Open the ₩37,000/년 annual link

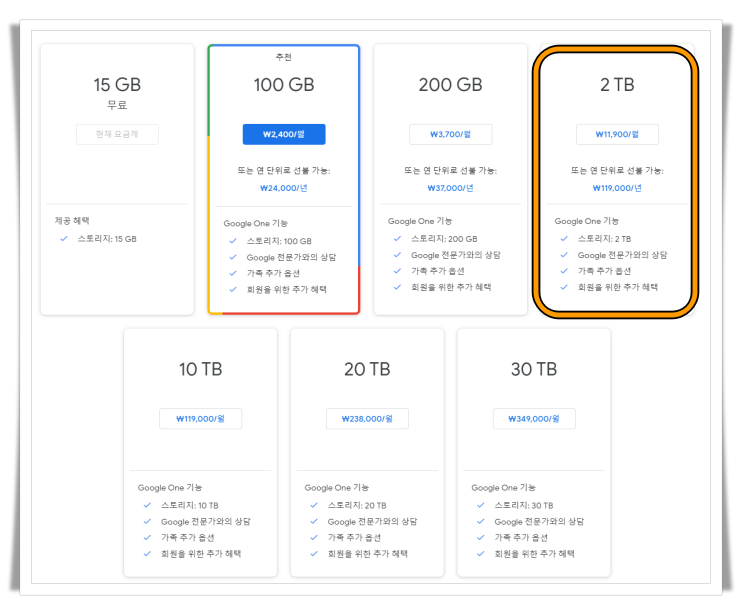pyautogui.click(x=450, y=188)
